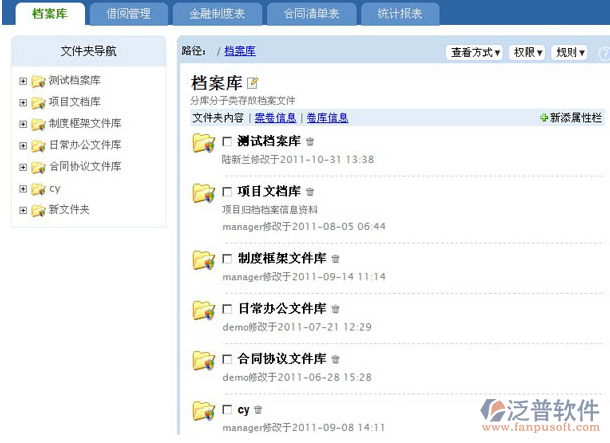Tick the 合同协议文件库 checkbox
This screenshot has height=443, width=610.
227,359
